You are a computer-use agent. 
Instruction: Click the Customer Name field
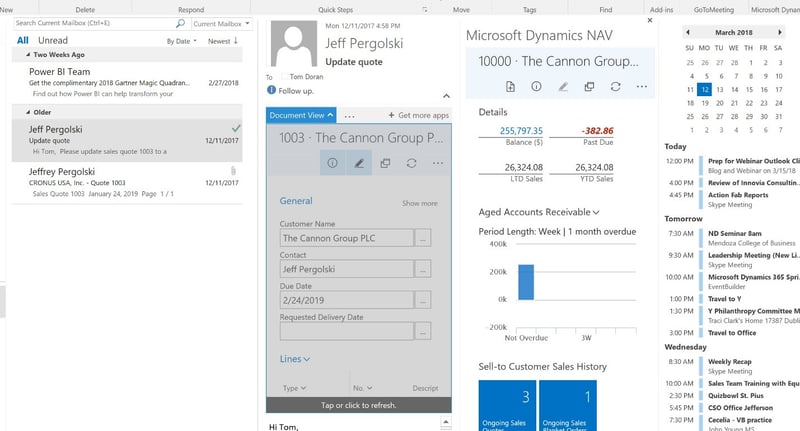[347, 238]
